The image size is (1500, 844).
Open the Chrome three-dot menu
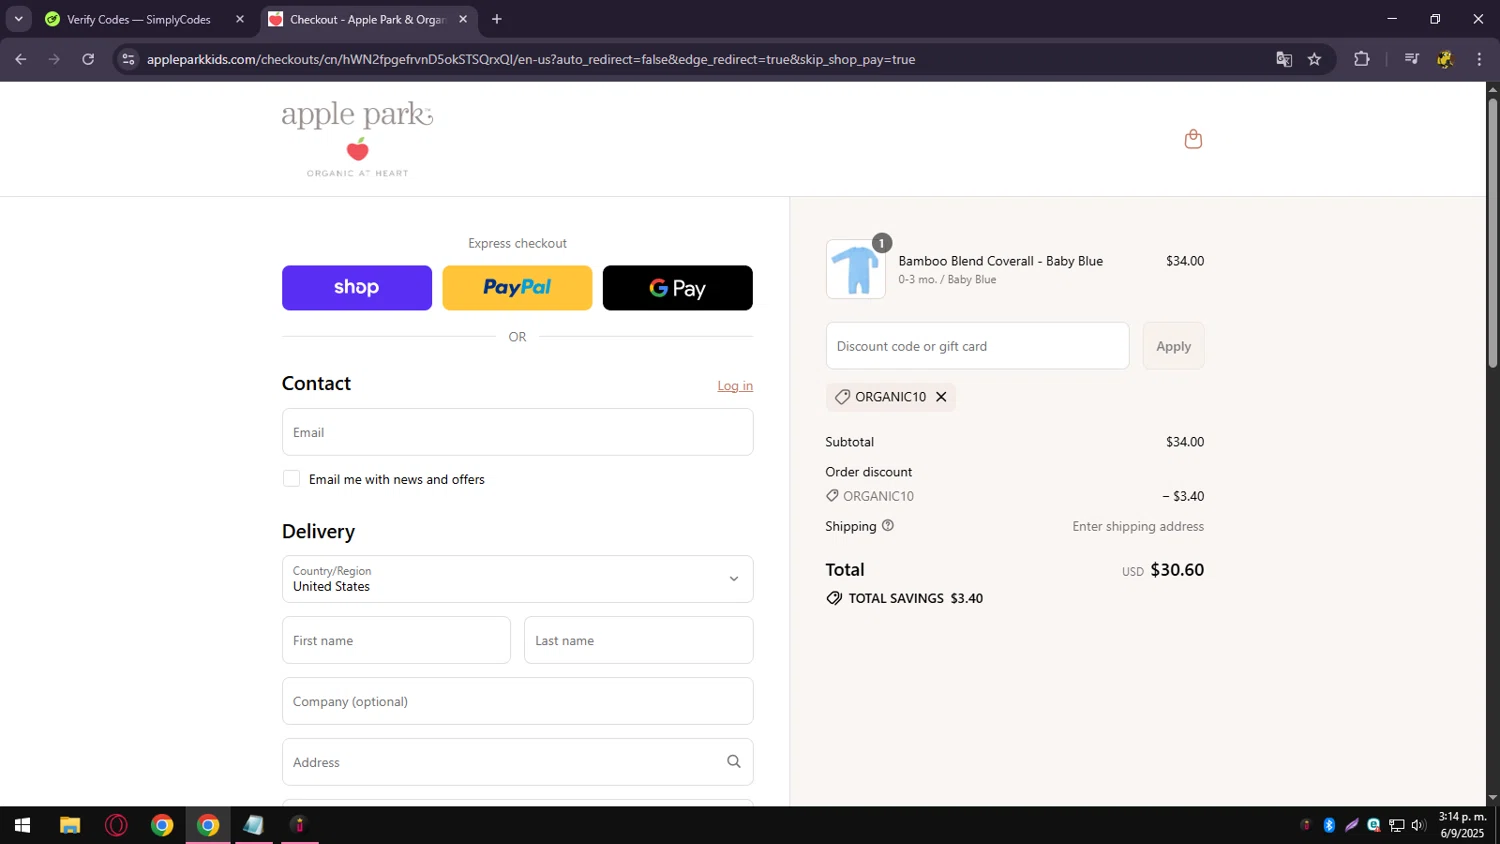click(1479, 59)
